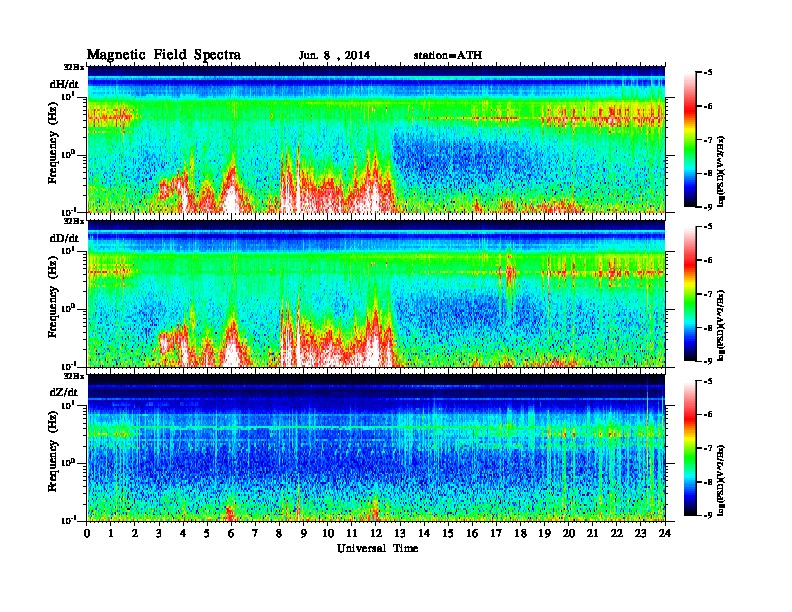Click the "-9" label on the dZ/dt color scale
Screen dimensions: 792x612
[x=708, y=515]
